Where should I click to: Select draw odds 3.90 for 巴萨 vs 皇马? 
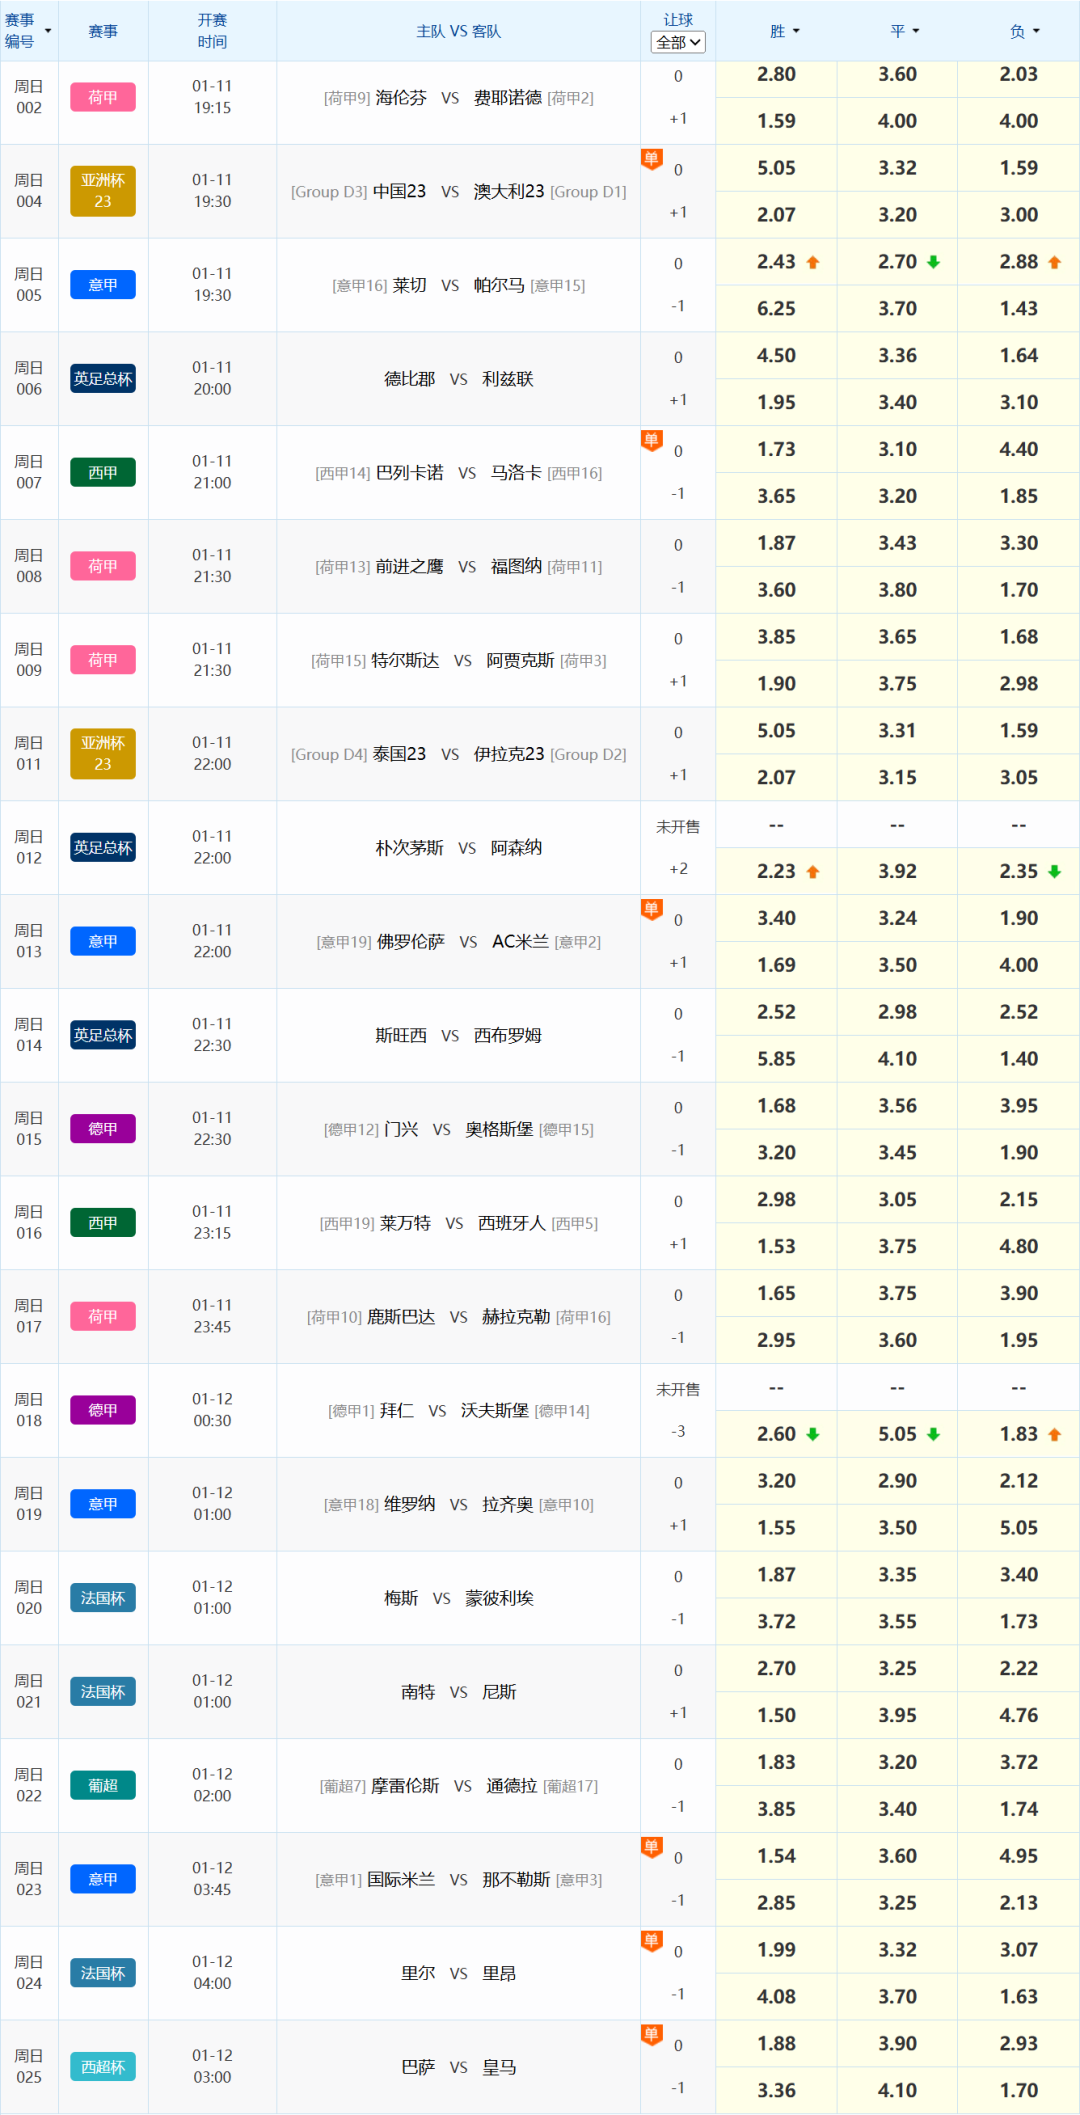[x=897, y=2044]
